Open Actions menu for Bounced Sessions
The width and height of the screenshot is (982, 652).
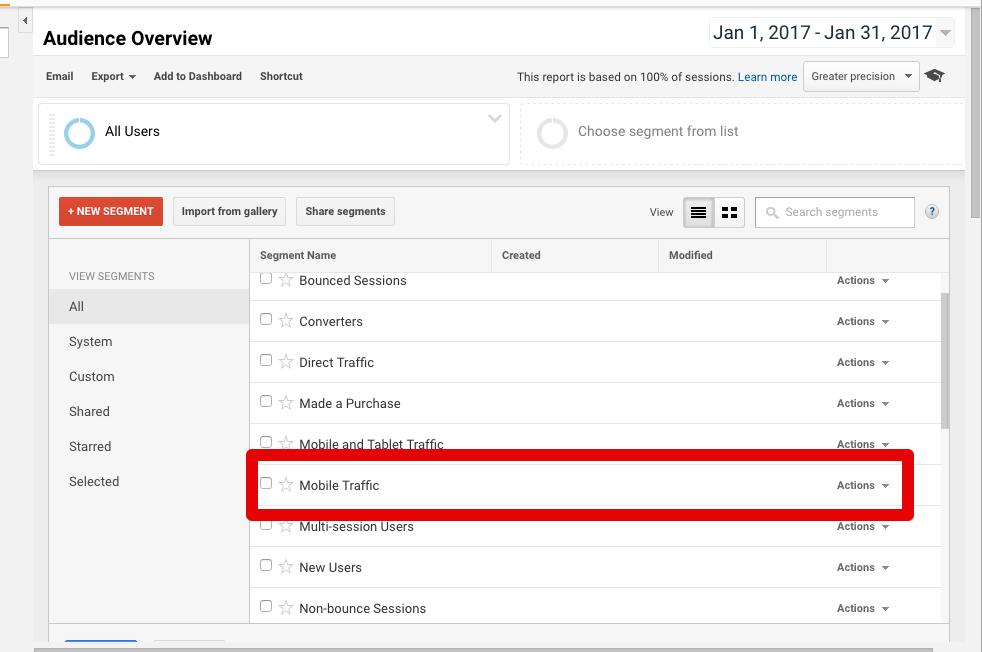(863, 281)
